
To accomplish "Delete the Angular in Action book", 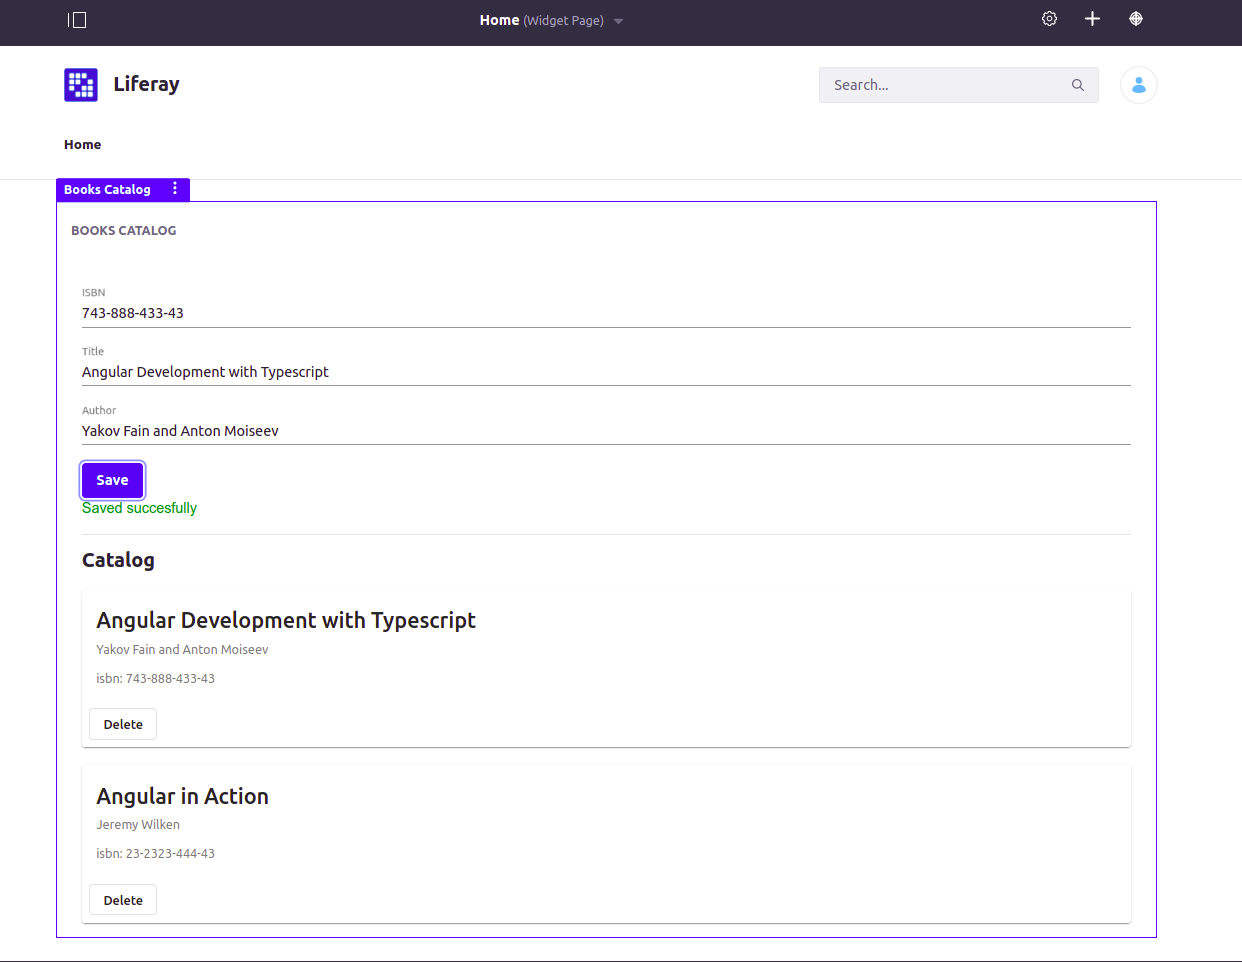I will pos(122,899).
